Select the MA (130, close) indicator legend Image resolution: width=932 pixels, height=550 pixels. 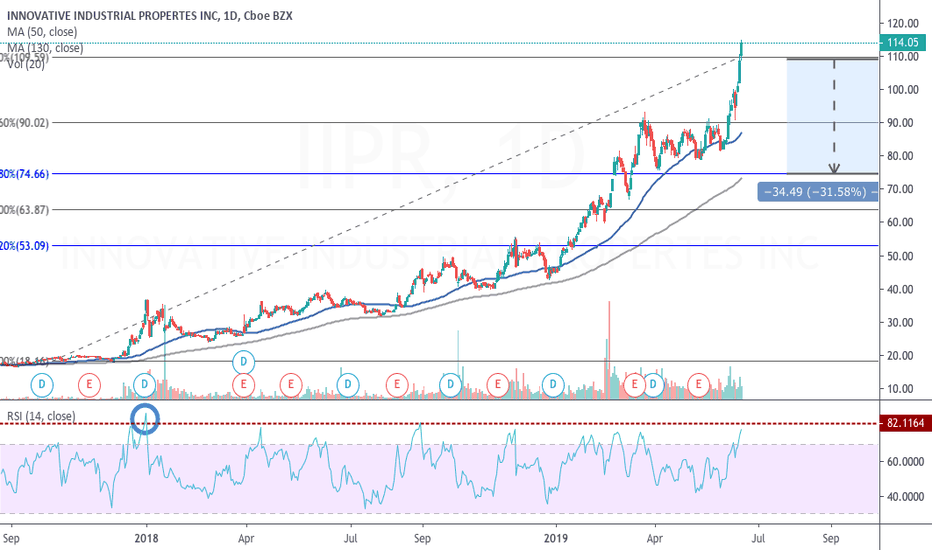(45, 48)
